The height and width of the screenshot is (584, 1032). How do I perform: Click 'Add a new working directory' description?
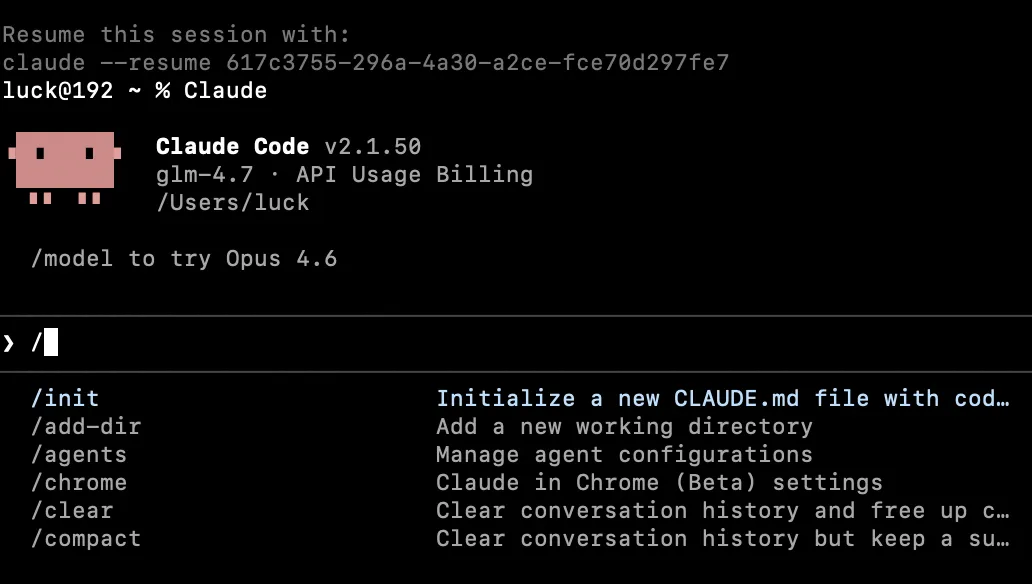[624, 427]
